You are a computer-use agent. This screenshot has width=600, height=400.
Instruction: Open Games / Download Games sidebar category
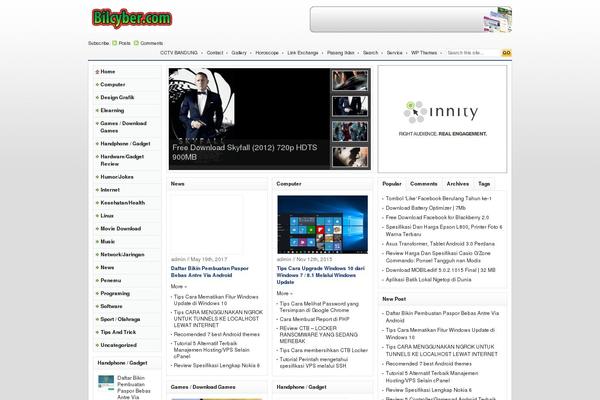pyautogui.click(x=123, y=127)
